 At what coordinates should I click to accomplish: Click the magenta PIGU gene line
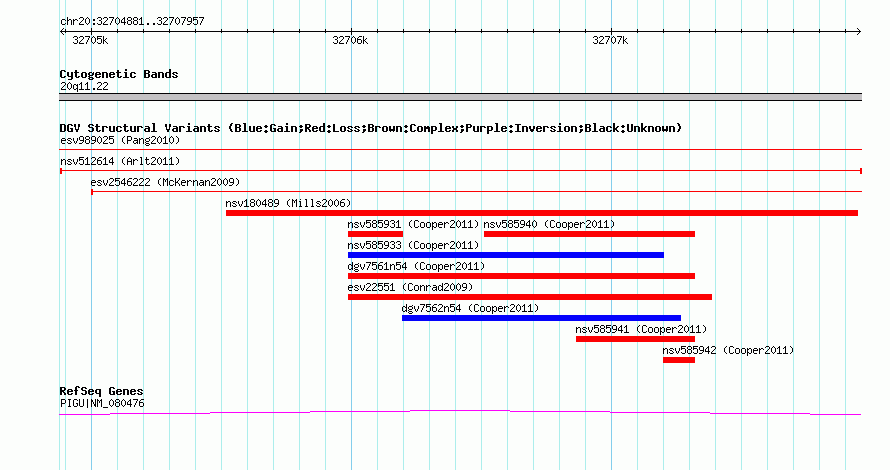tap(460, 412)
